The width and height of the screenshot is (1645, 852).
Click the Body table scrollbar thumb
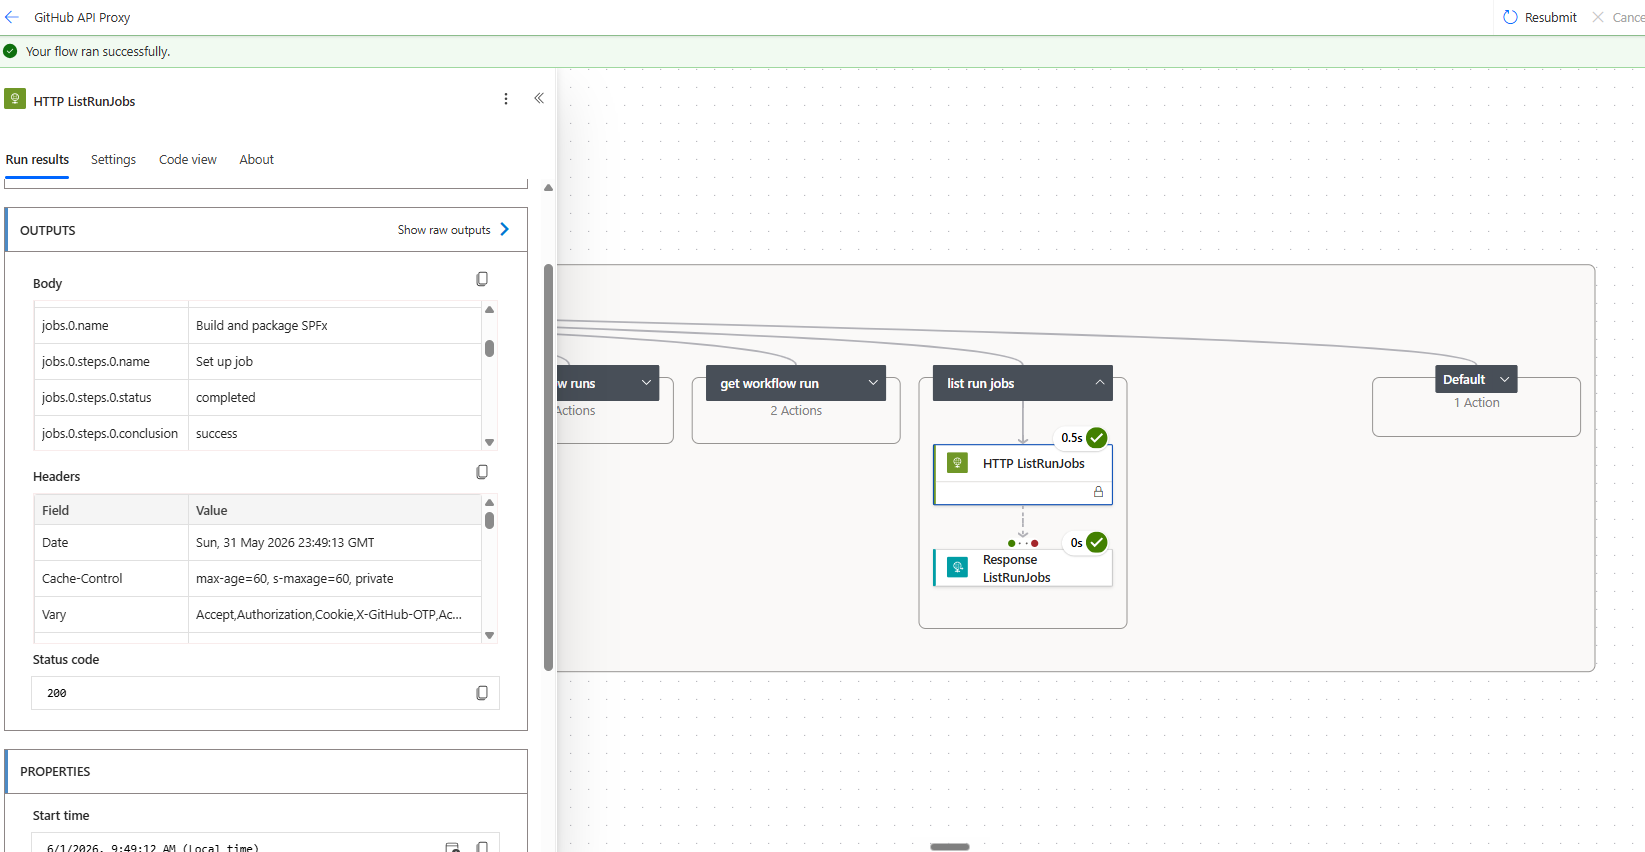point(489,348)
